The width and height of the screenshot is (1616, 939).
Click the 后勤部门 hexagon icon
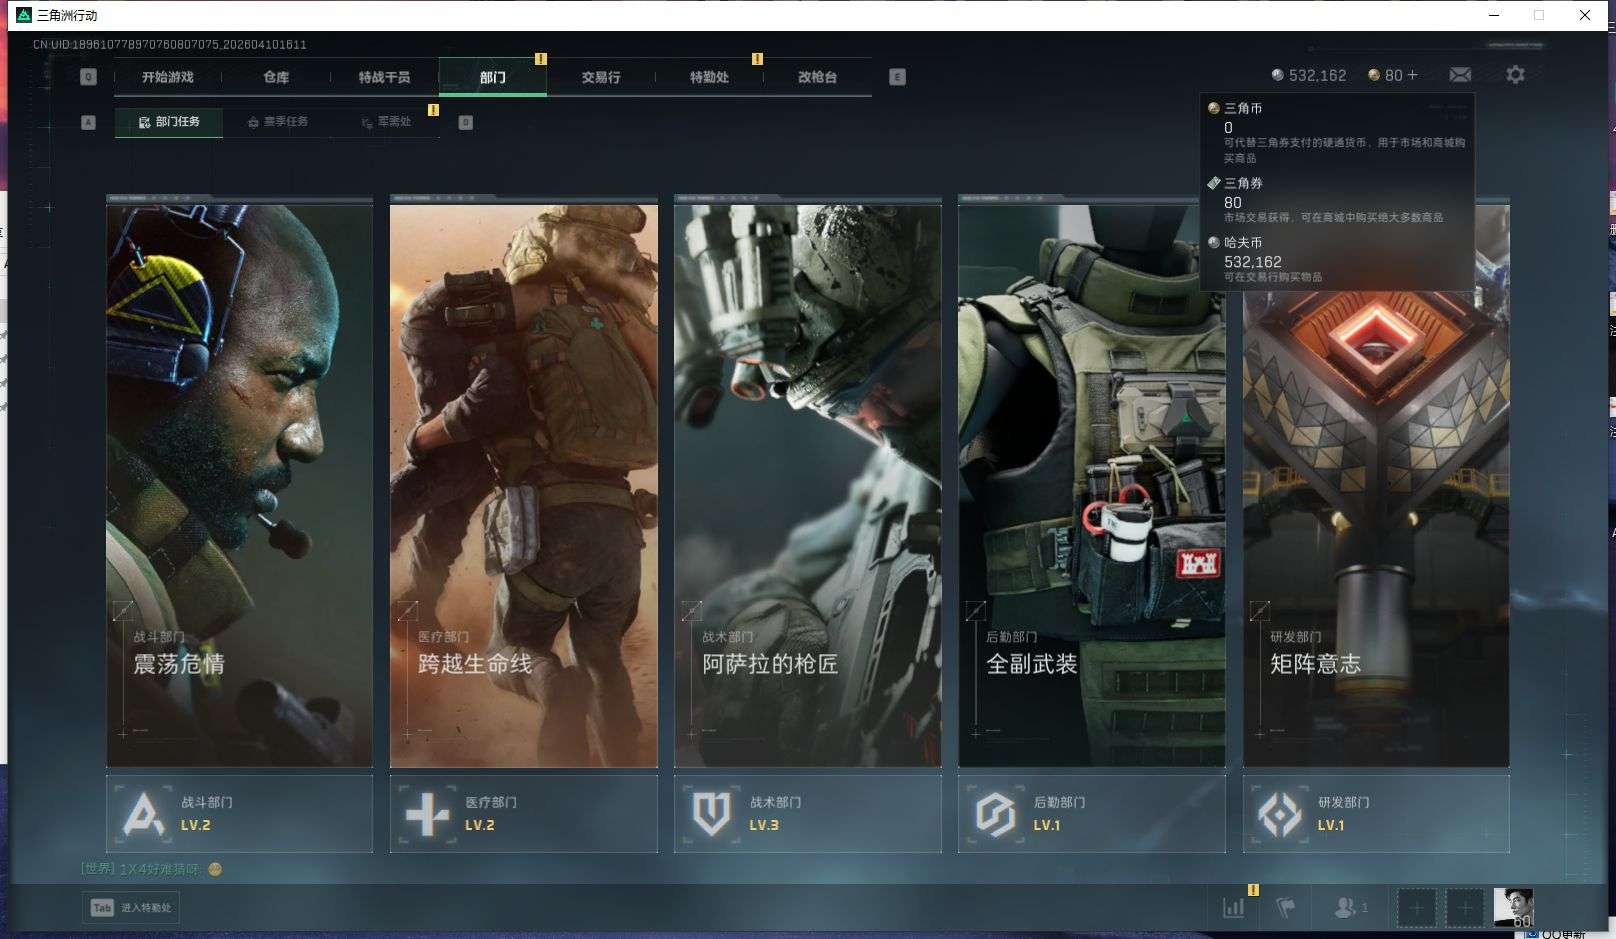[996, 814]
